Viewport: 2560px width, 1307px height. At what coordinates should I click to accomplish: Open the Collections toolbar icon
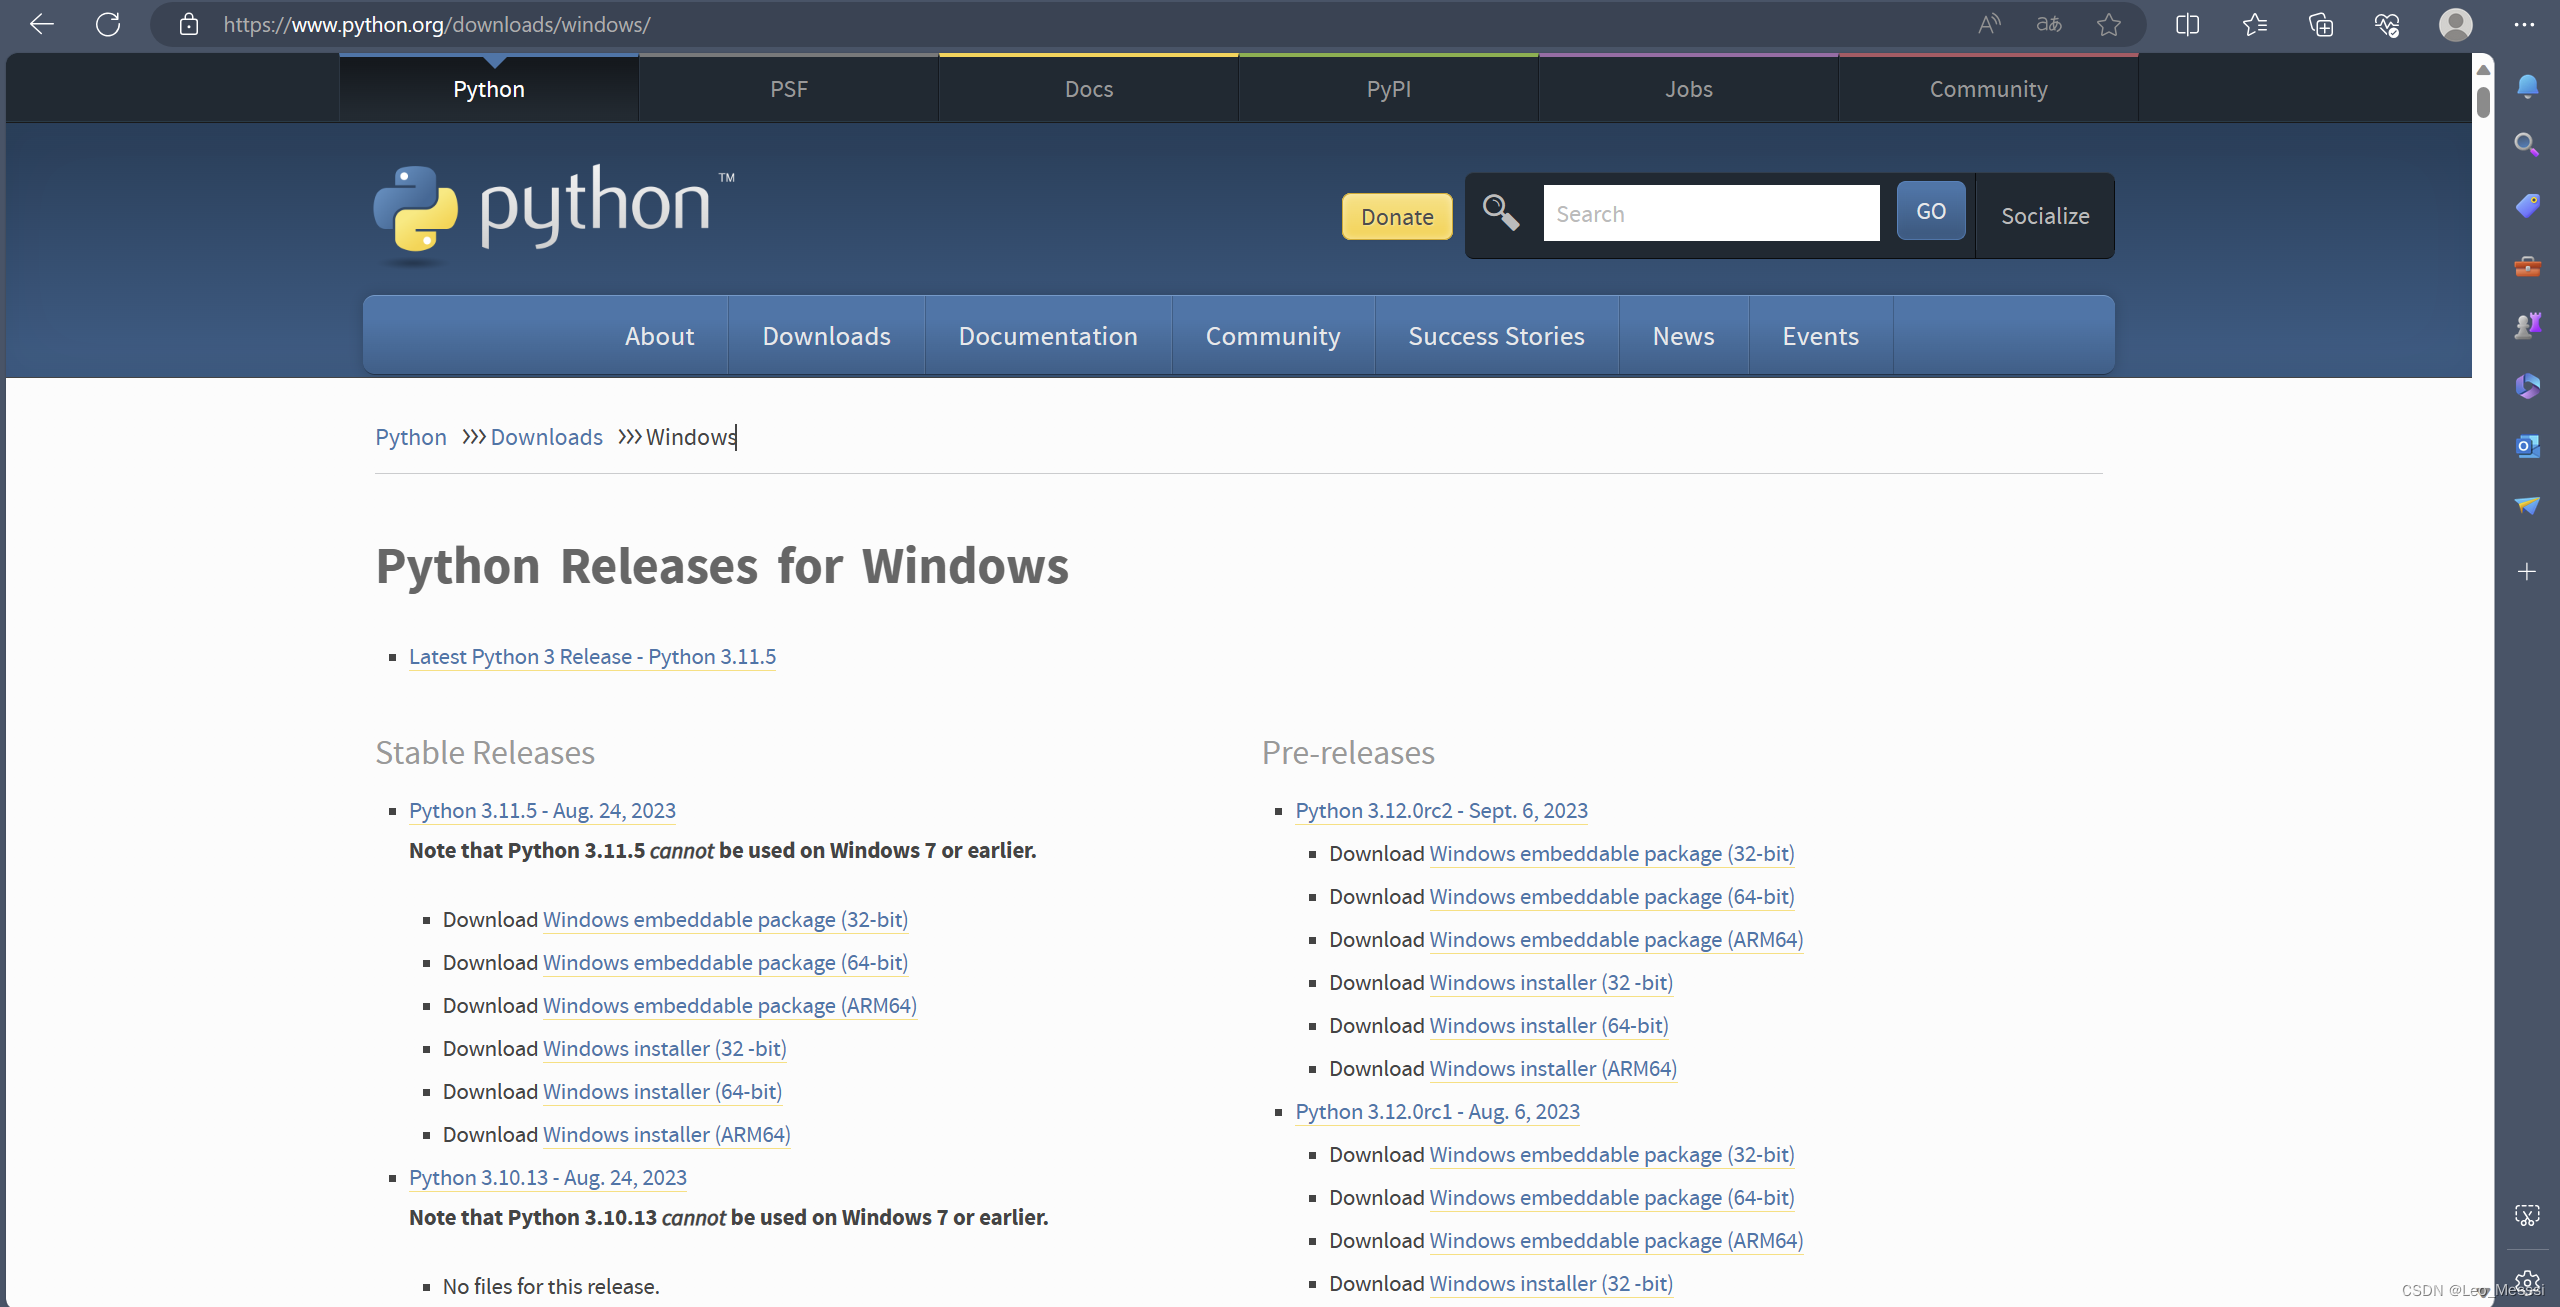pyautogui.click(x=2320, y=24)
